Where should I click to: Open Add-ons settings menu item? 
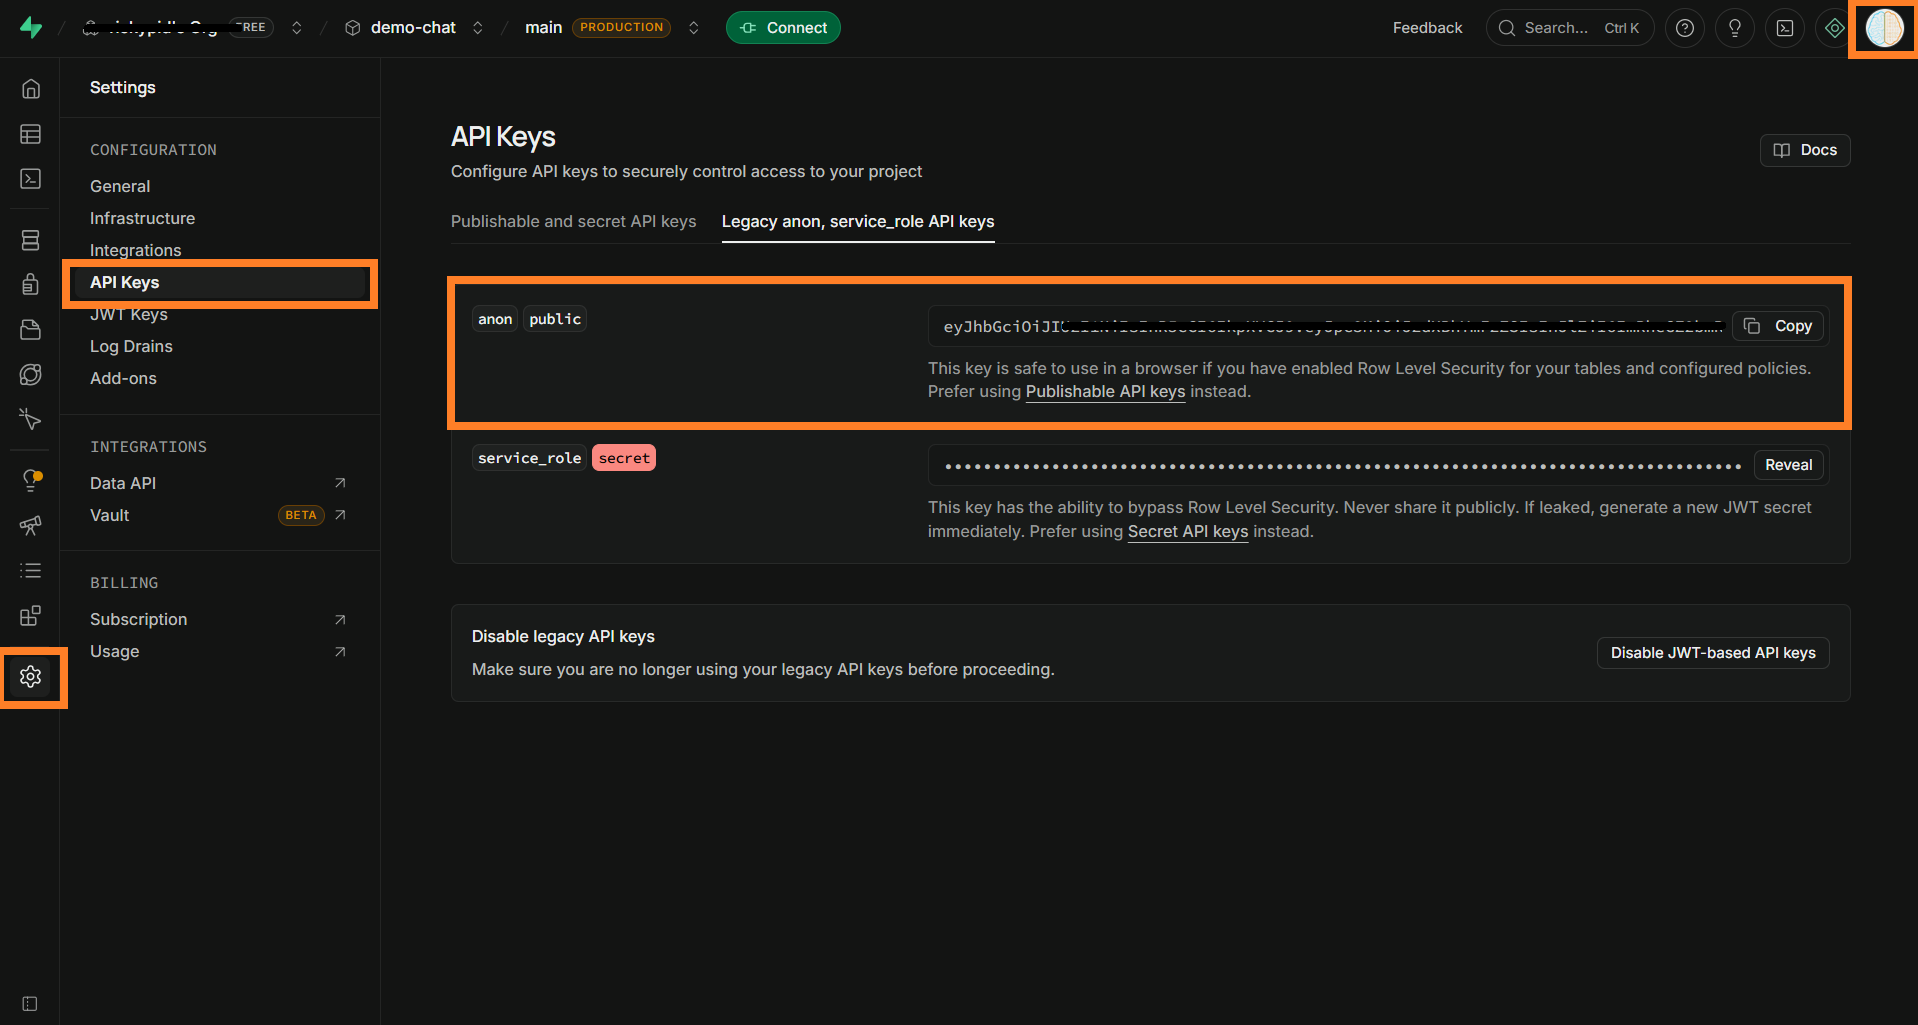[x=123, y=378]
